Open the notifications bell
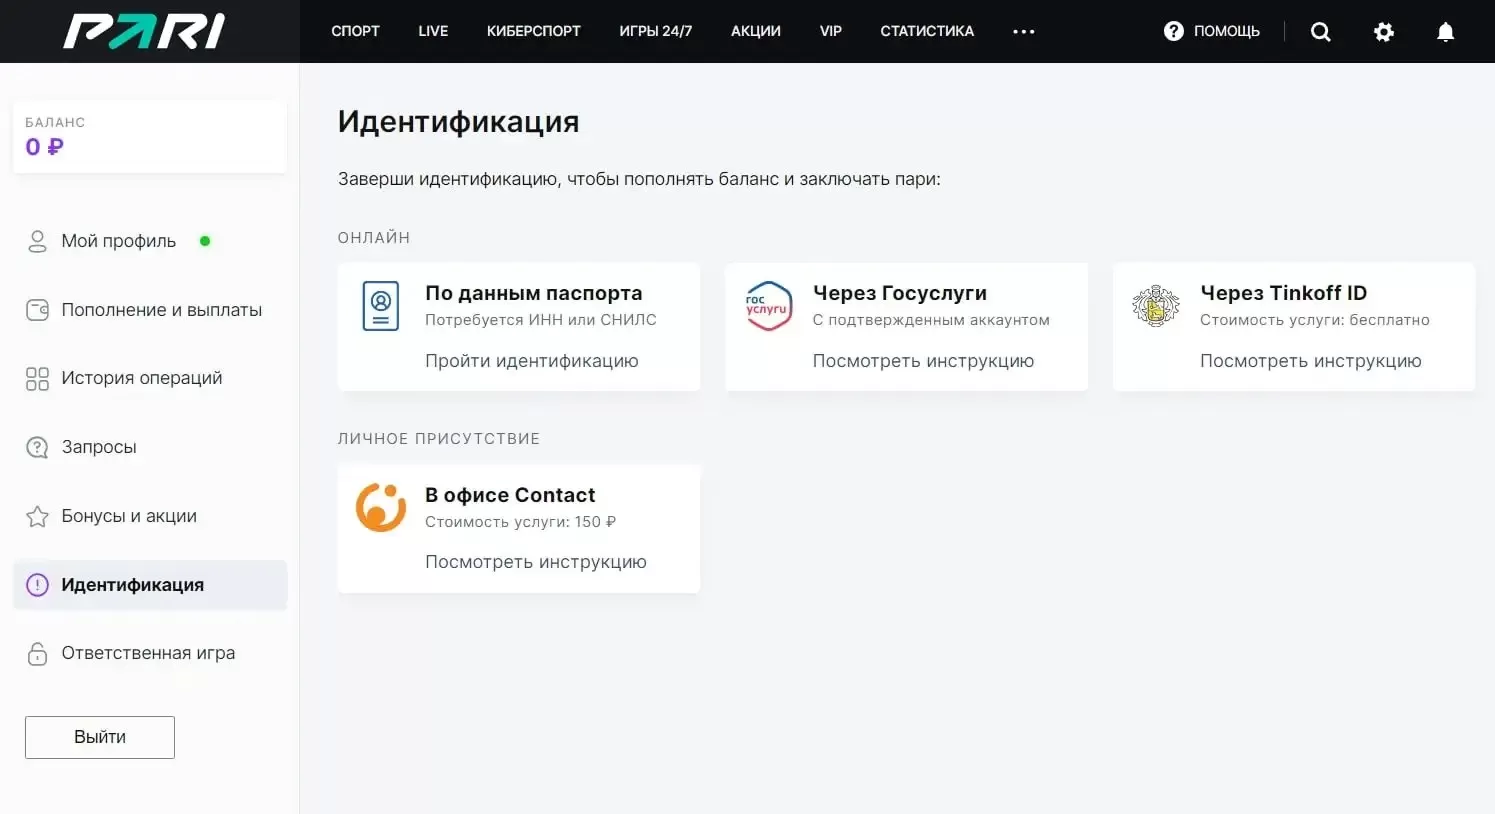Image resolution: width=1495 pixels, height=814 pixels. [1445, 31]
